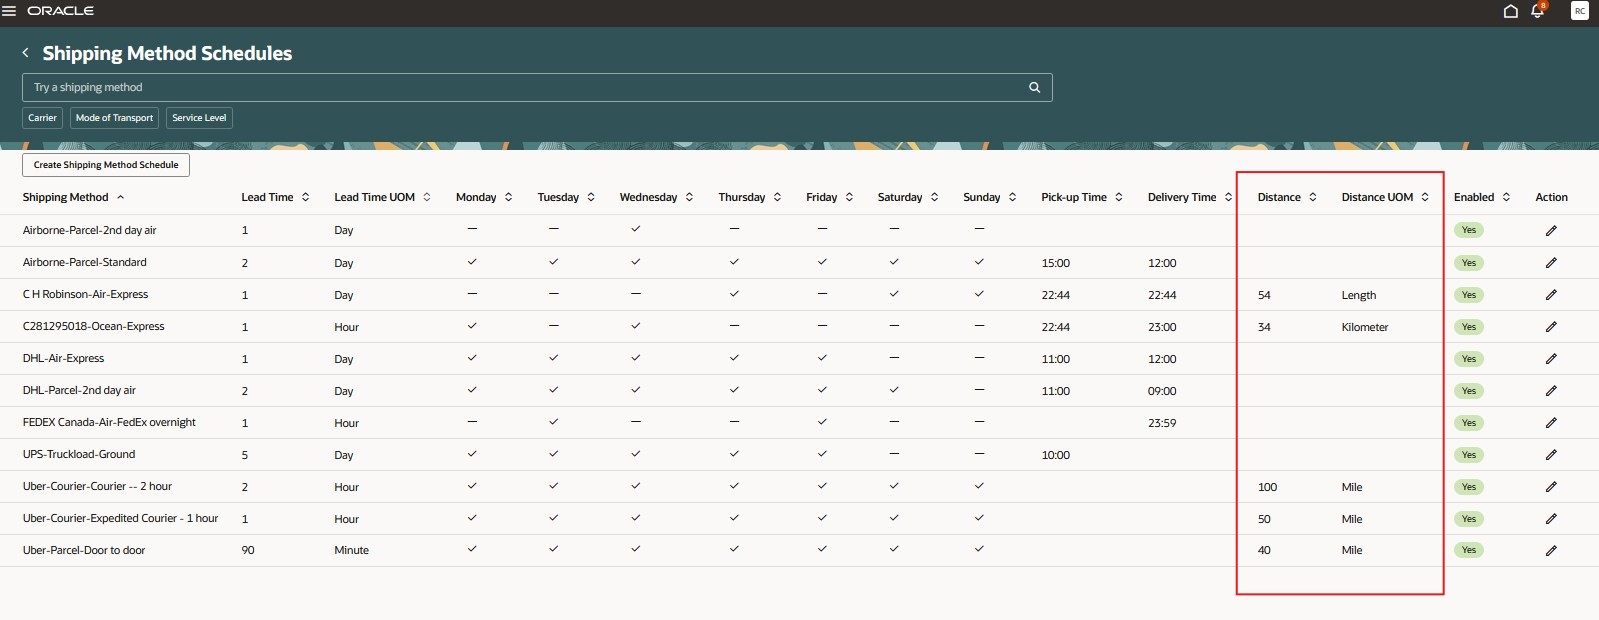
Task: Click the Length distance UOM cell
Action: pyautogui.click(x=1359, y=295)
